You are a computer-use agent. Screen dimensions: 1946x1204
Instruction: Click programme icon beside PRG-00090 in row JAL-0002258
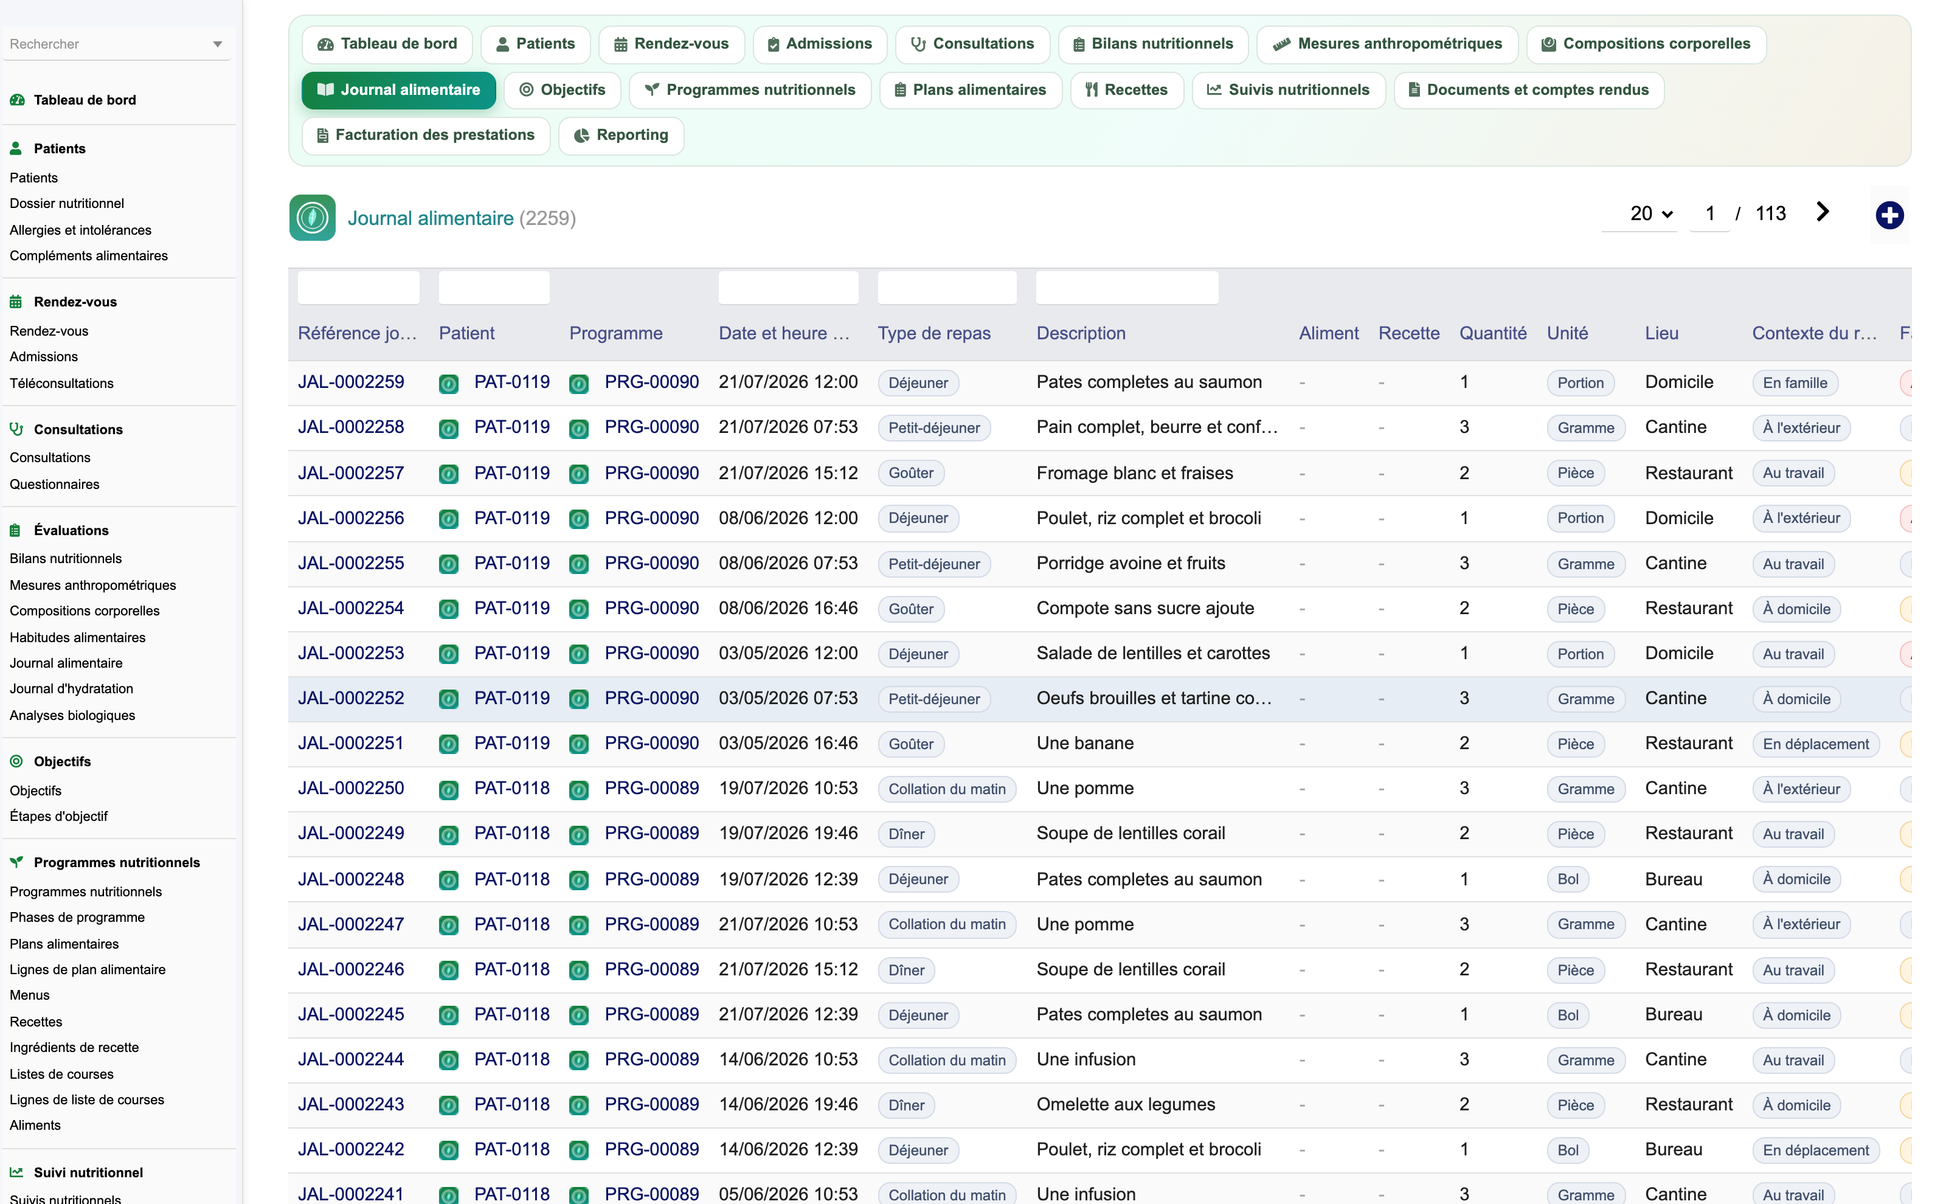tap(579, 429)
